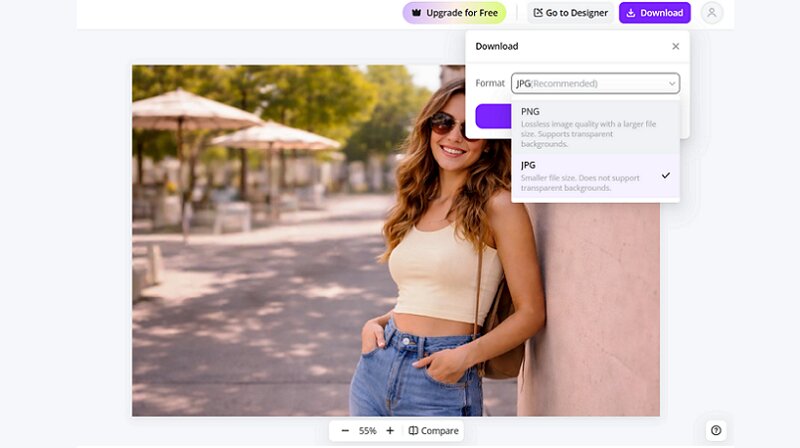
Task: Click the zoom out minus icon
Action: click(x=345, y=431)
